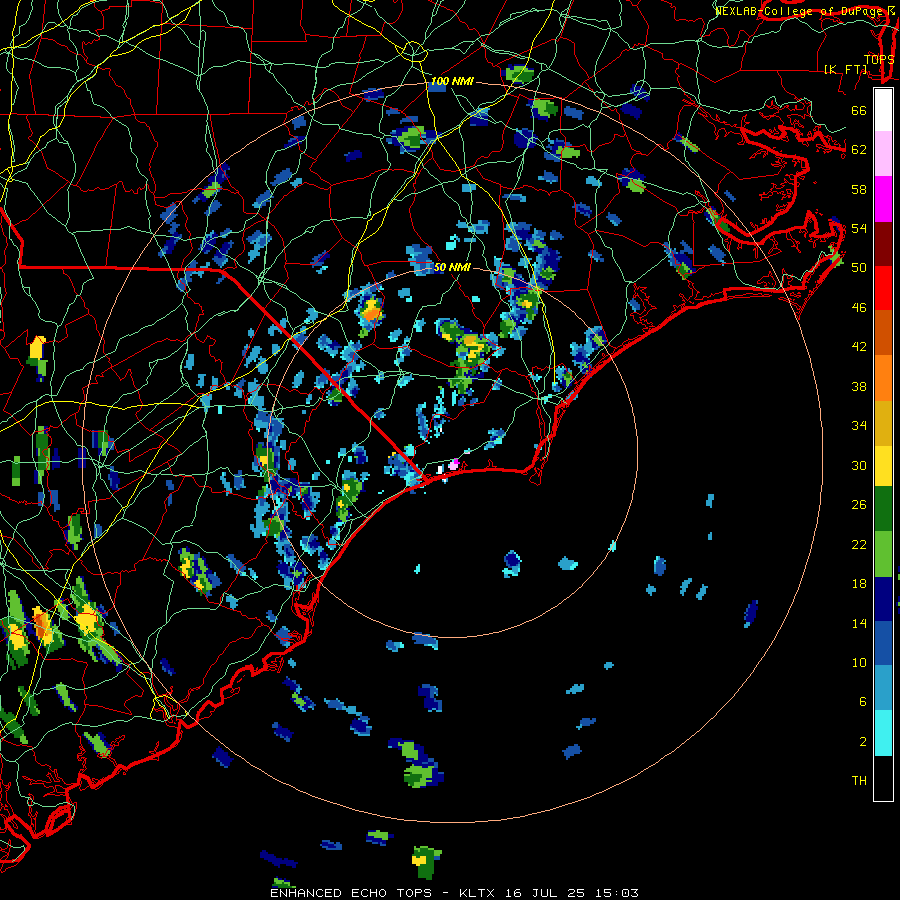Click the "10" legend value
Screen dimensions: 900x900
click(859, 662)
